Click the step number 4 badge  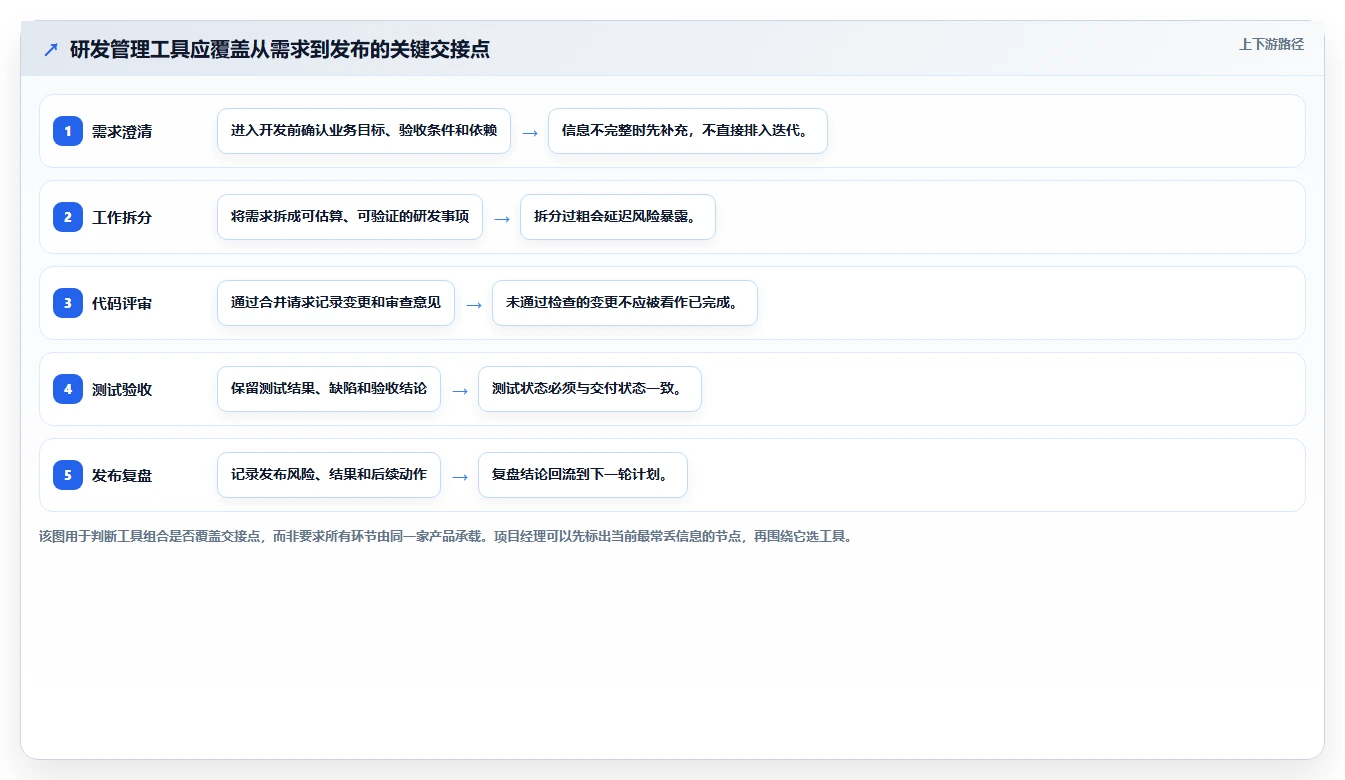68,389
